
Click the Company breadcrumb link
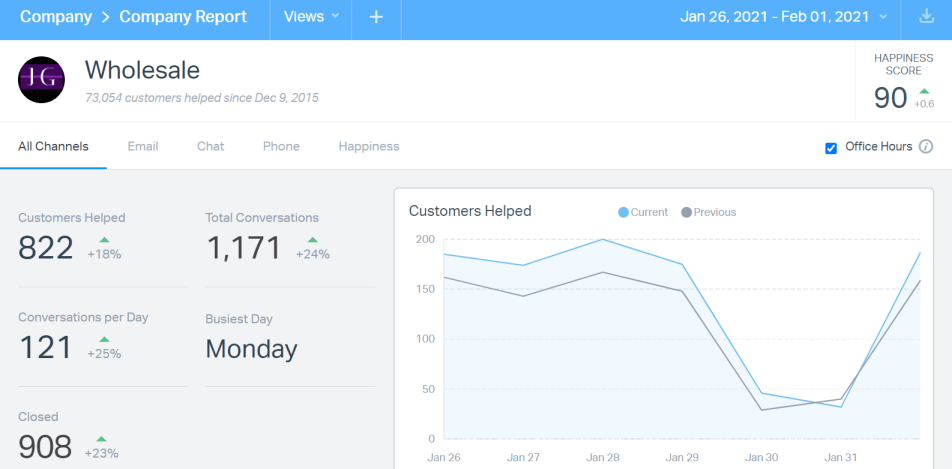(x=56, y=18)
